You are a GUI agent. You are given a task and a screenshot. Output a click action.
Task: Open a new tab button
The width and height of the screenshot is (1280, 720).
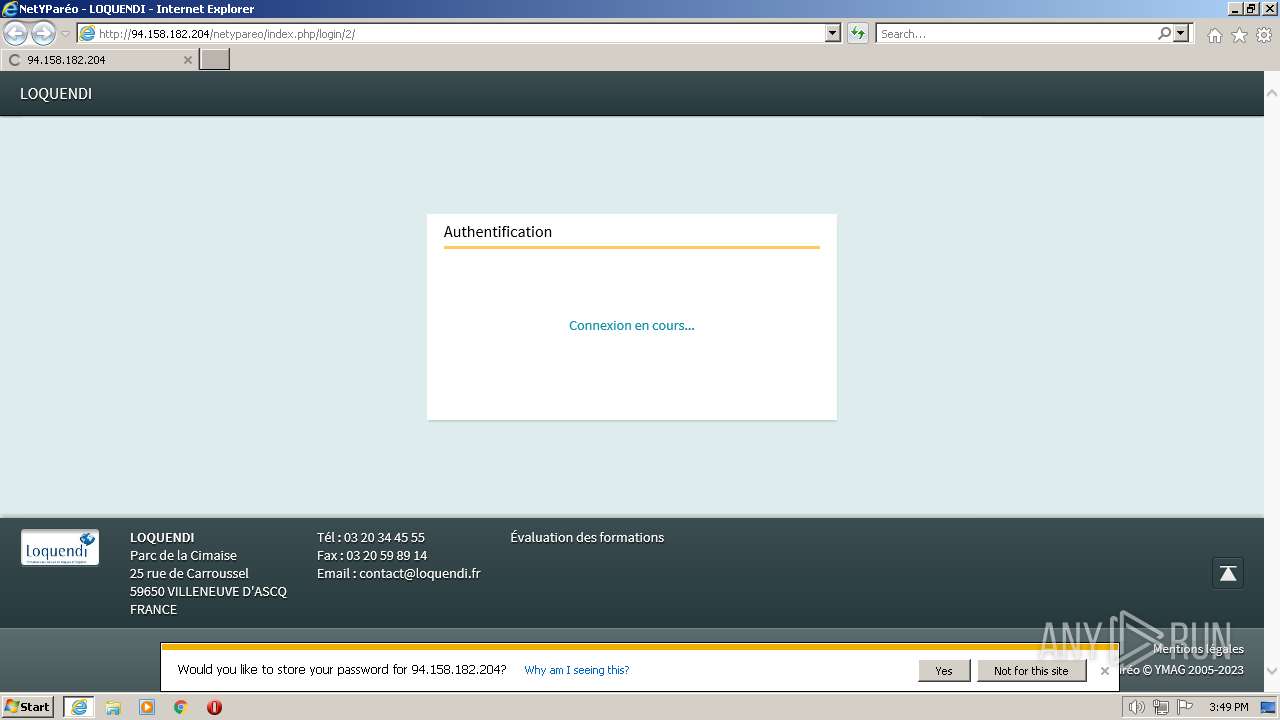(x=214, y=59)
